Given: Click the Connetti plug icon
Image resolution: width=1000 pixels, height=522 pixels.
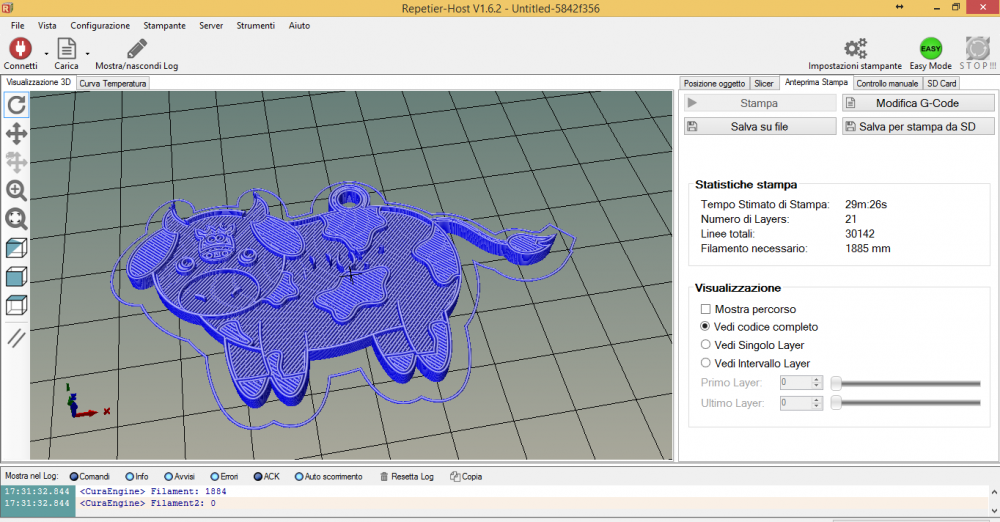Looking at the screenshot, I should (20, 48).
